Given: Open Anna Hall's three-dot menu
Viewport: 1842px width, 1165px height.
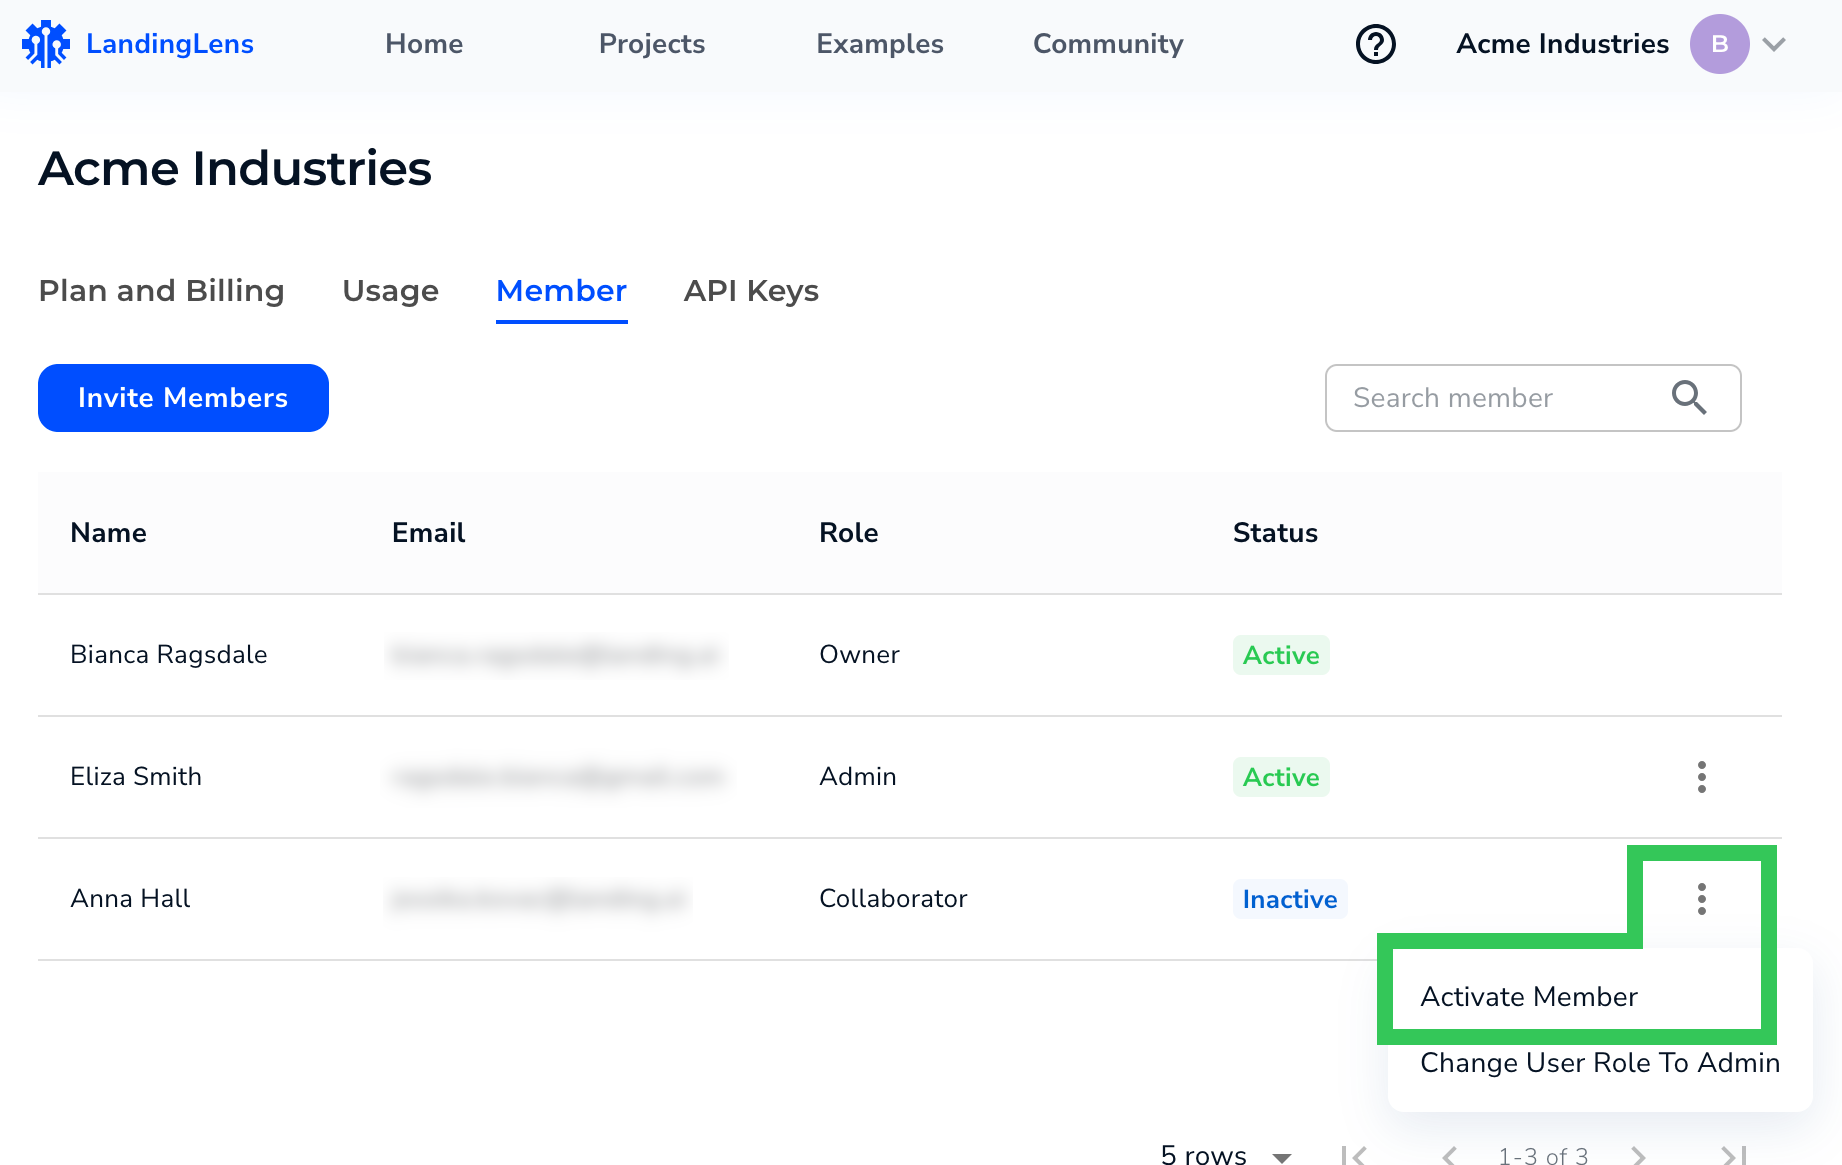Looking at the screenshot, I should 1701,899.
